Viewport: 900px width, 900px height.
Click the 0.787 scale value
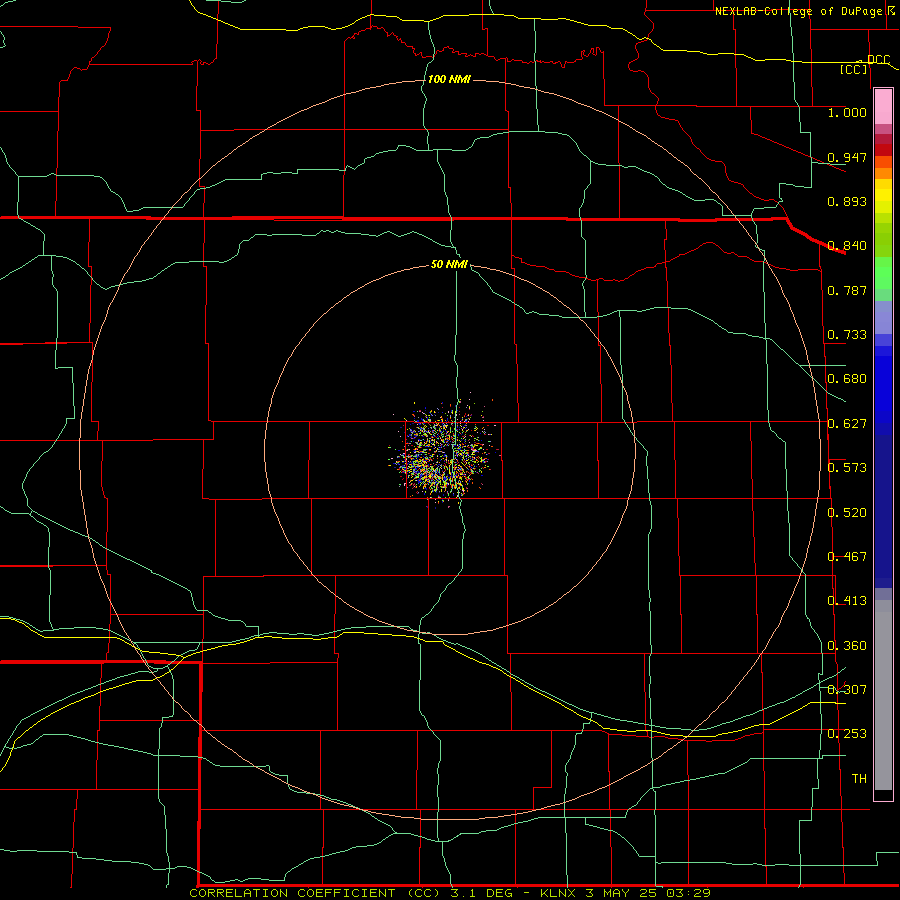(x=847, y=290)
